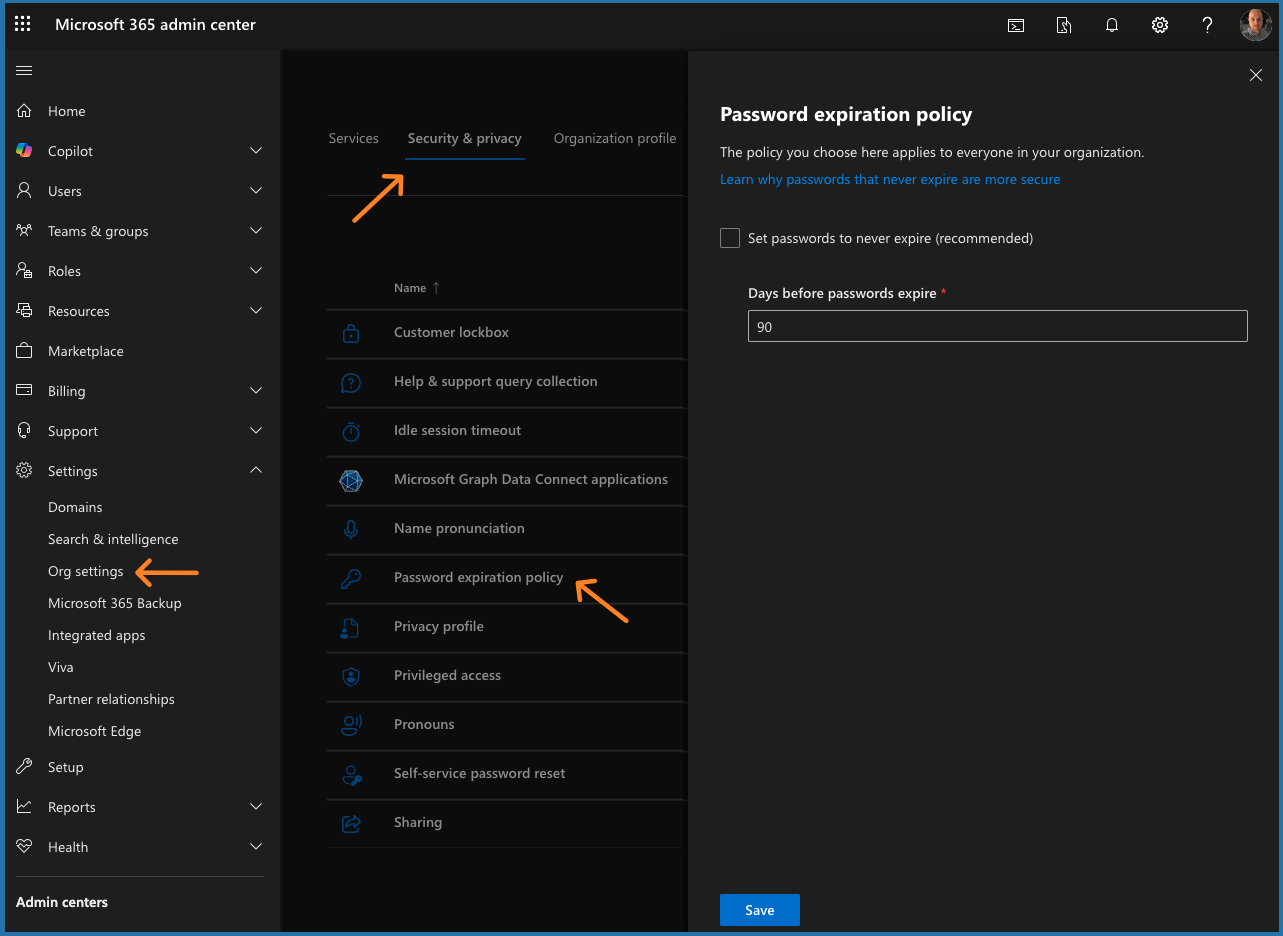The width and height of the screenshot is (1283, 936).
Task: Click the Password expiration policy key icon
Action: [351, 578]
